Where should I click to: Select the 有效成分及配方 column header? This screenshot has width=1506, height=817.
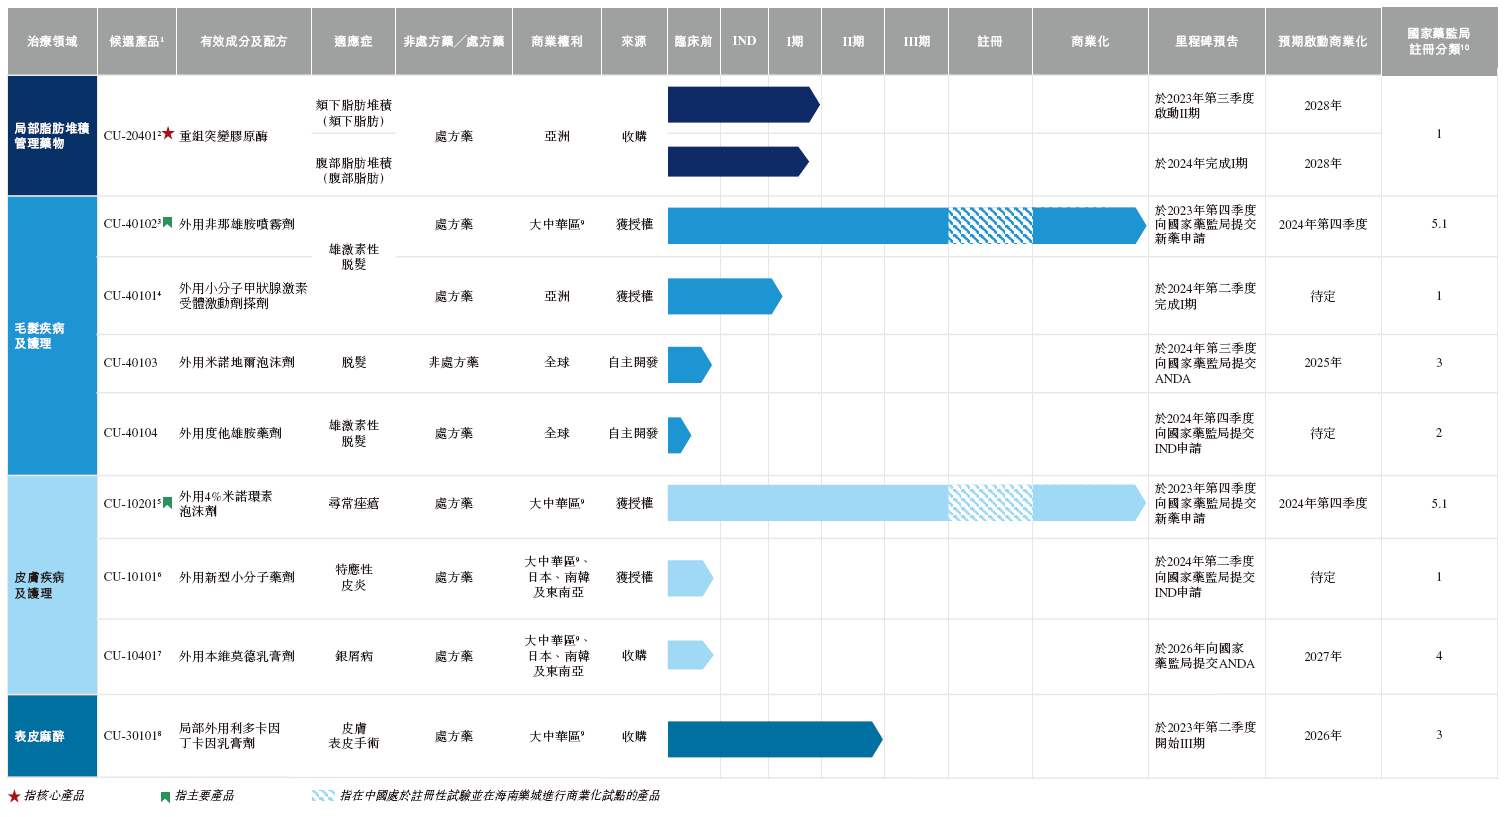click(244, 41)
